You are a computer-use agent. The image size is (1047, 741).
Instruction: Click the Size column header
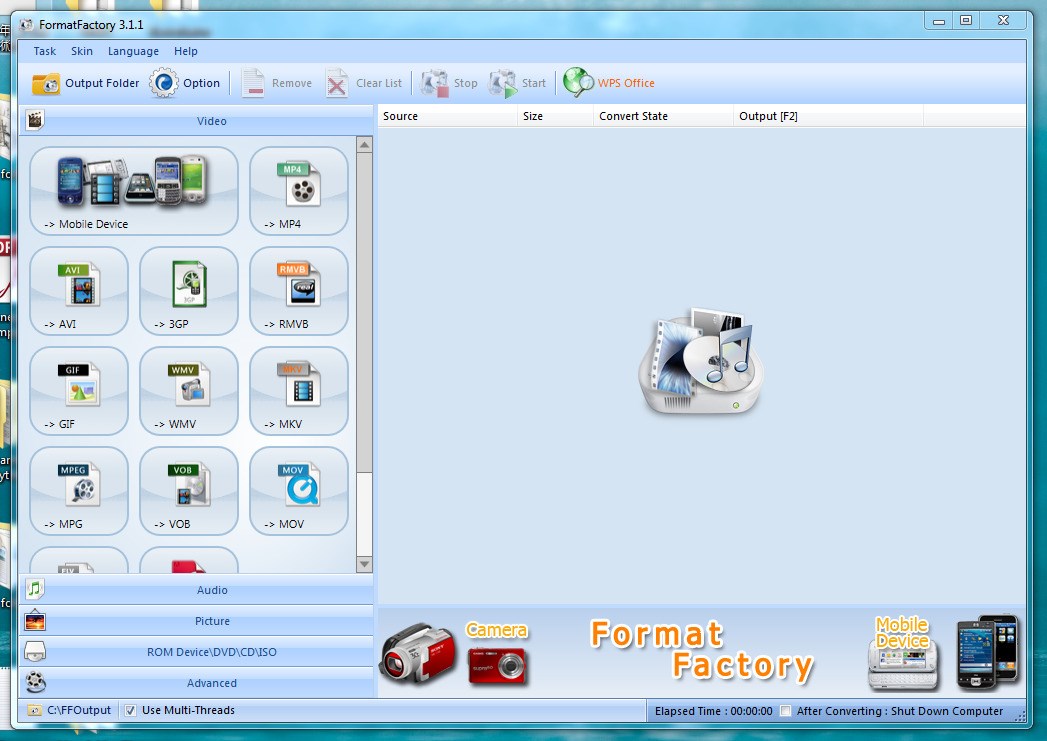click(x=556, y=116)
